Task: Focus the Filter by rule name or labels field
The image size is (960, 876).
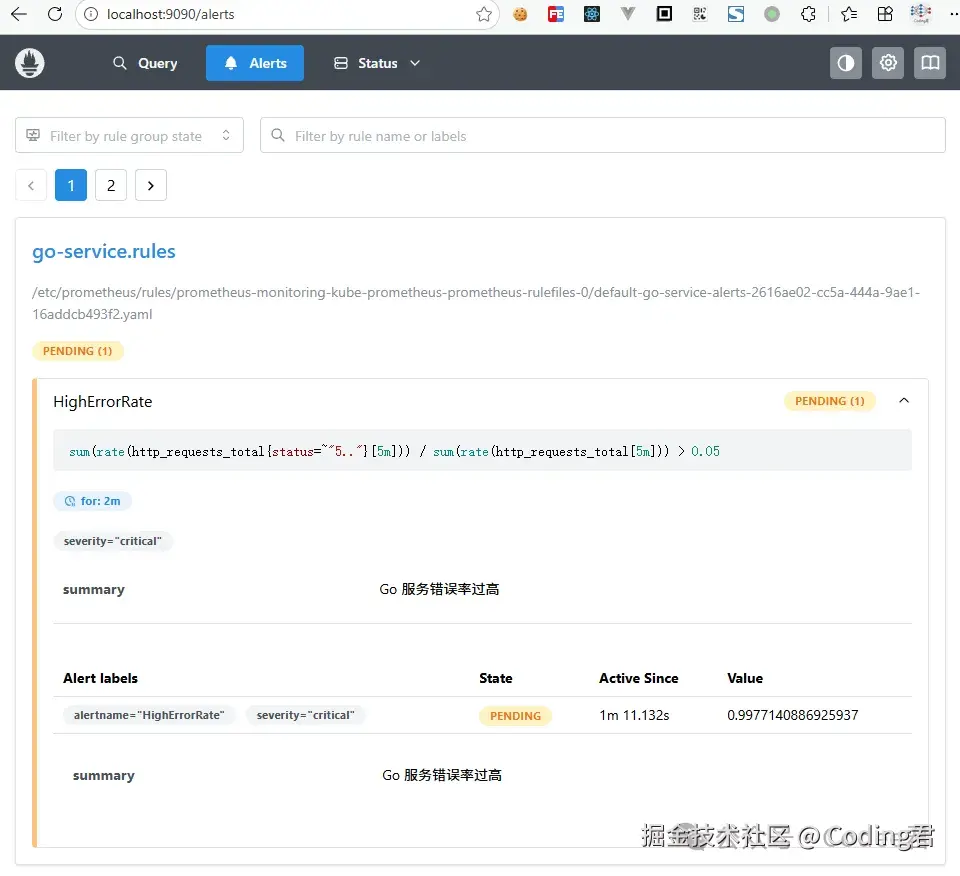Action: click(602, 135)
